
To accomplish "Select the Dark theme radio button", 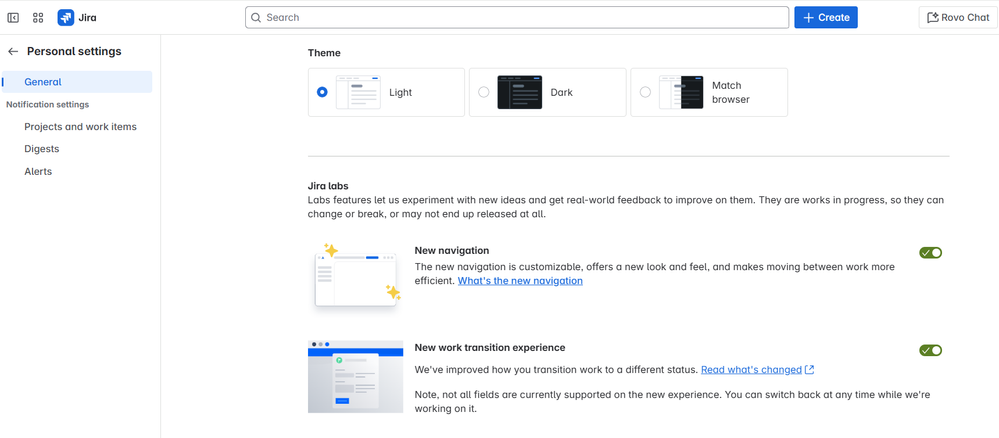I will 484,92.
